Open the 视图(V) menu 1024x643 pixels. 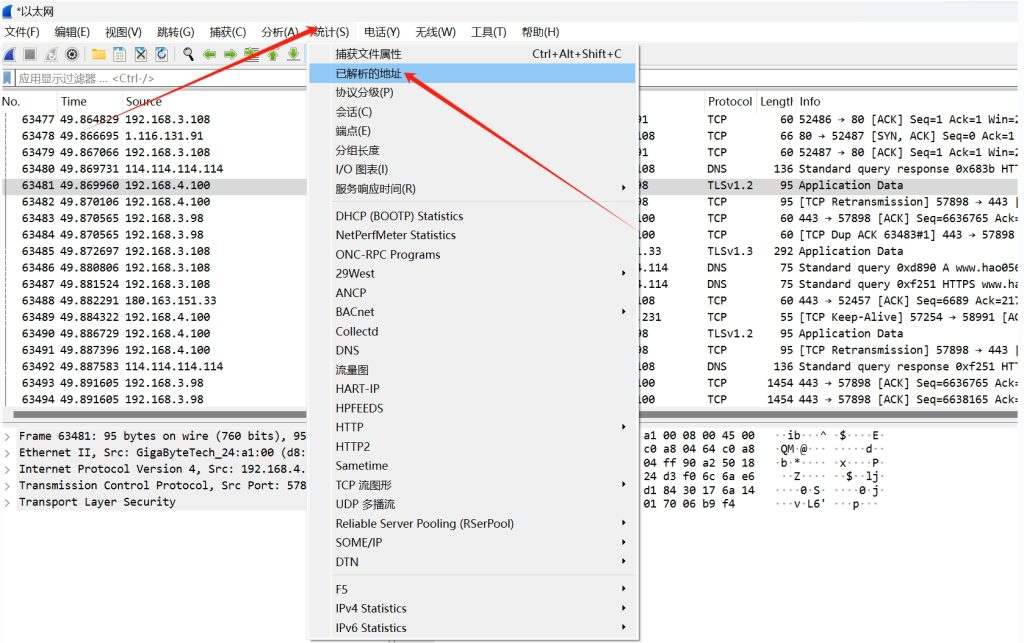[x=123, y=32]
